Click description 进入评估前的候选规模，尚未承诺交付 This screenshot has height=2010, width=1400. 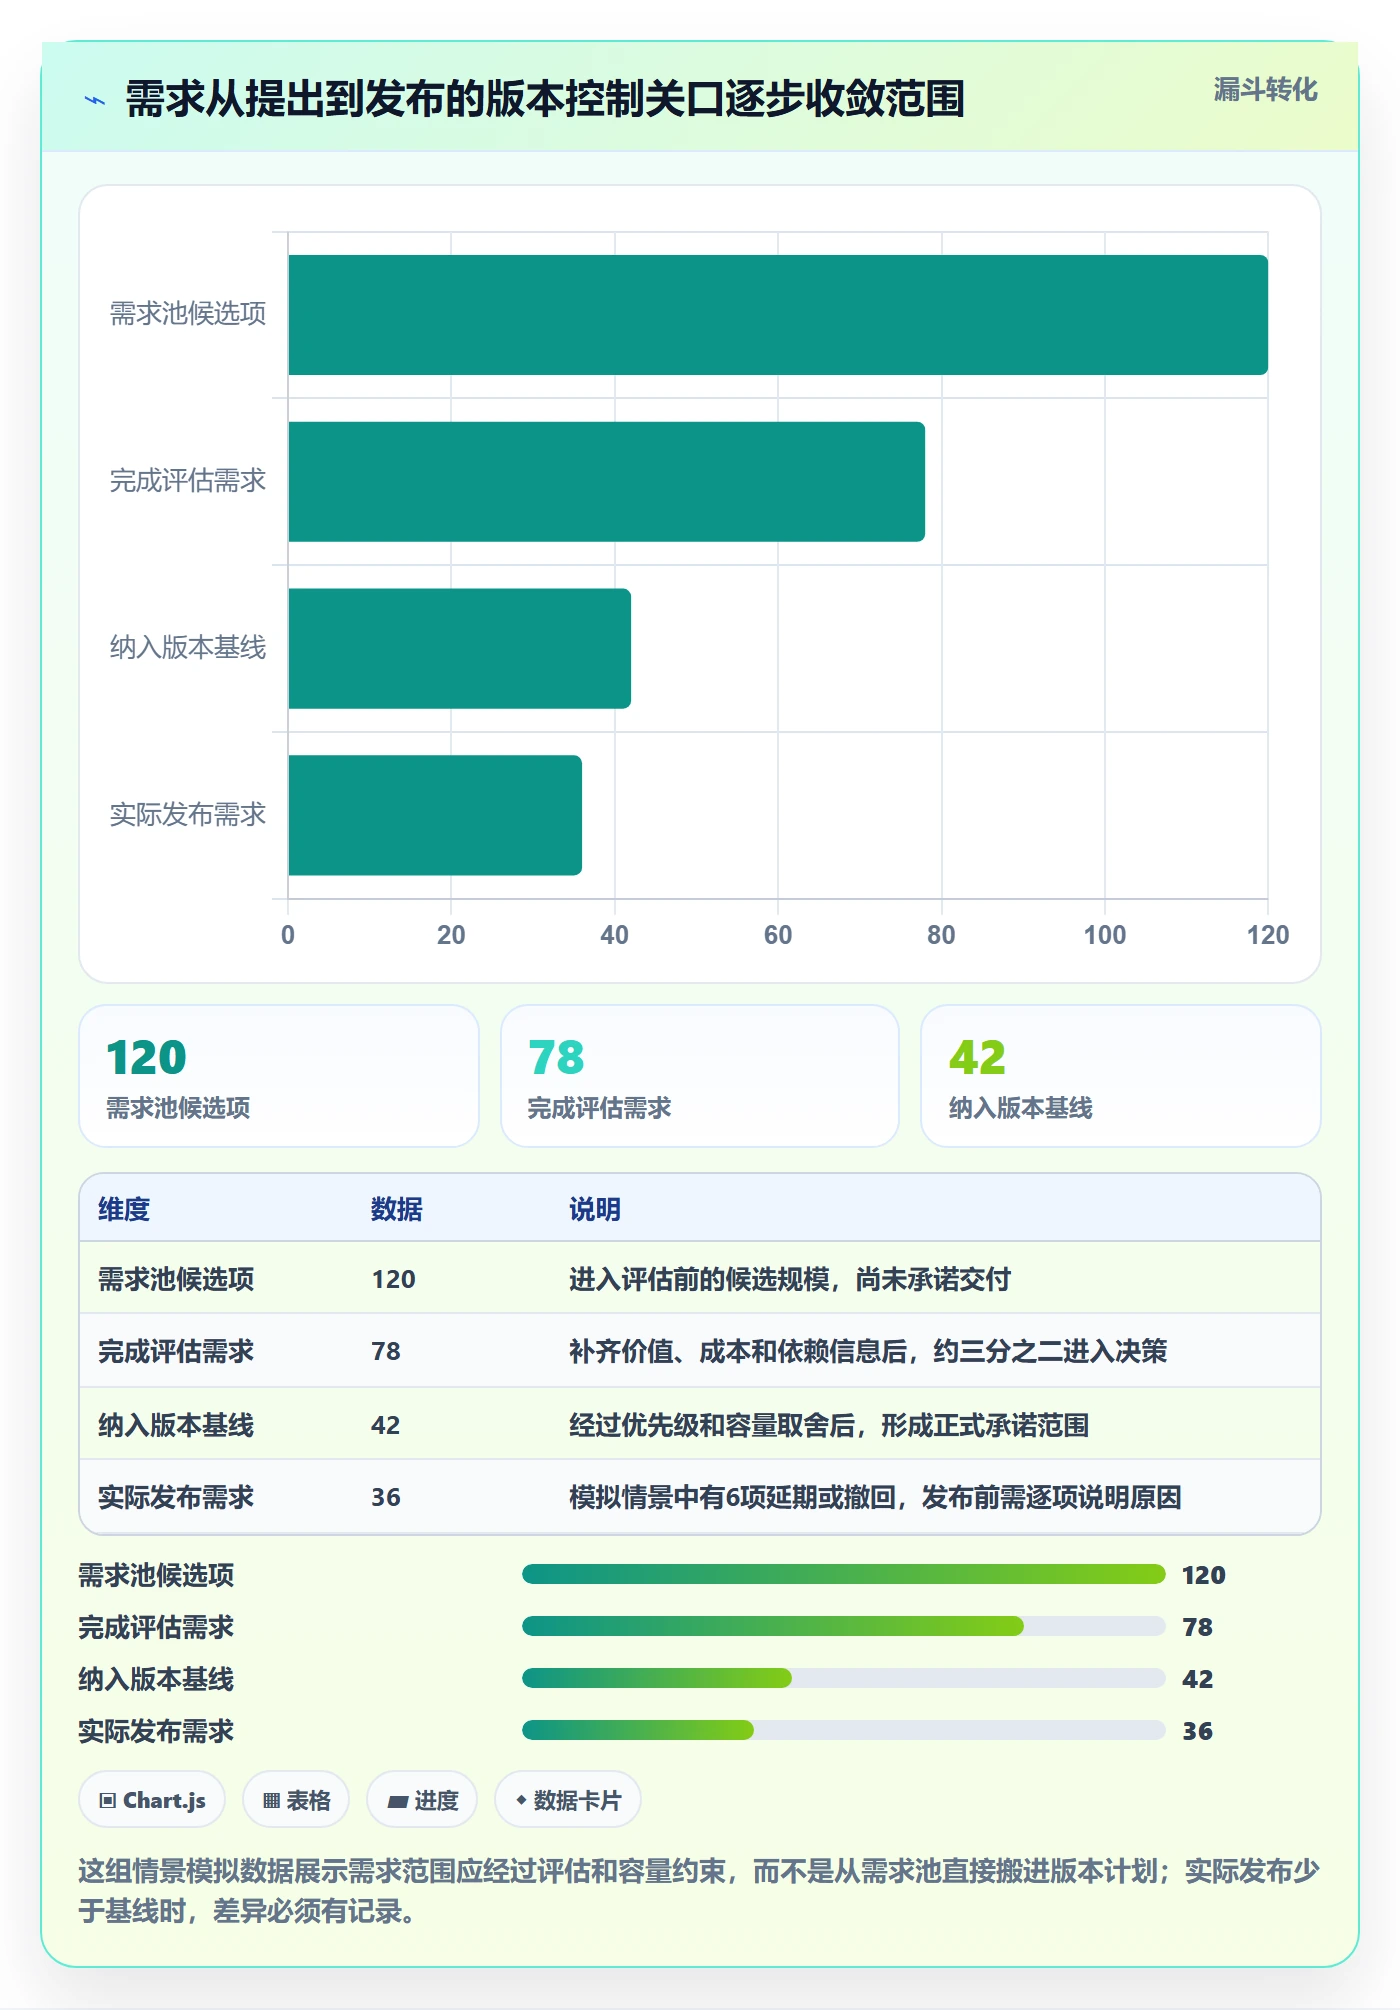click(790, 1279)
